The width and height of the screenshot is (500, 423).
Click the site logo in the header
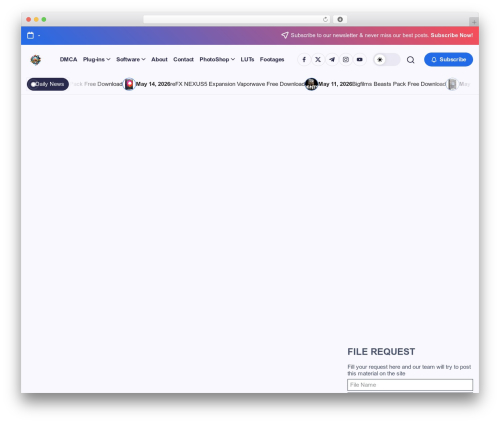[36, 60]
